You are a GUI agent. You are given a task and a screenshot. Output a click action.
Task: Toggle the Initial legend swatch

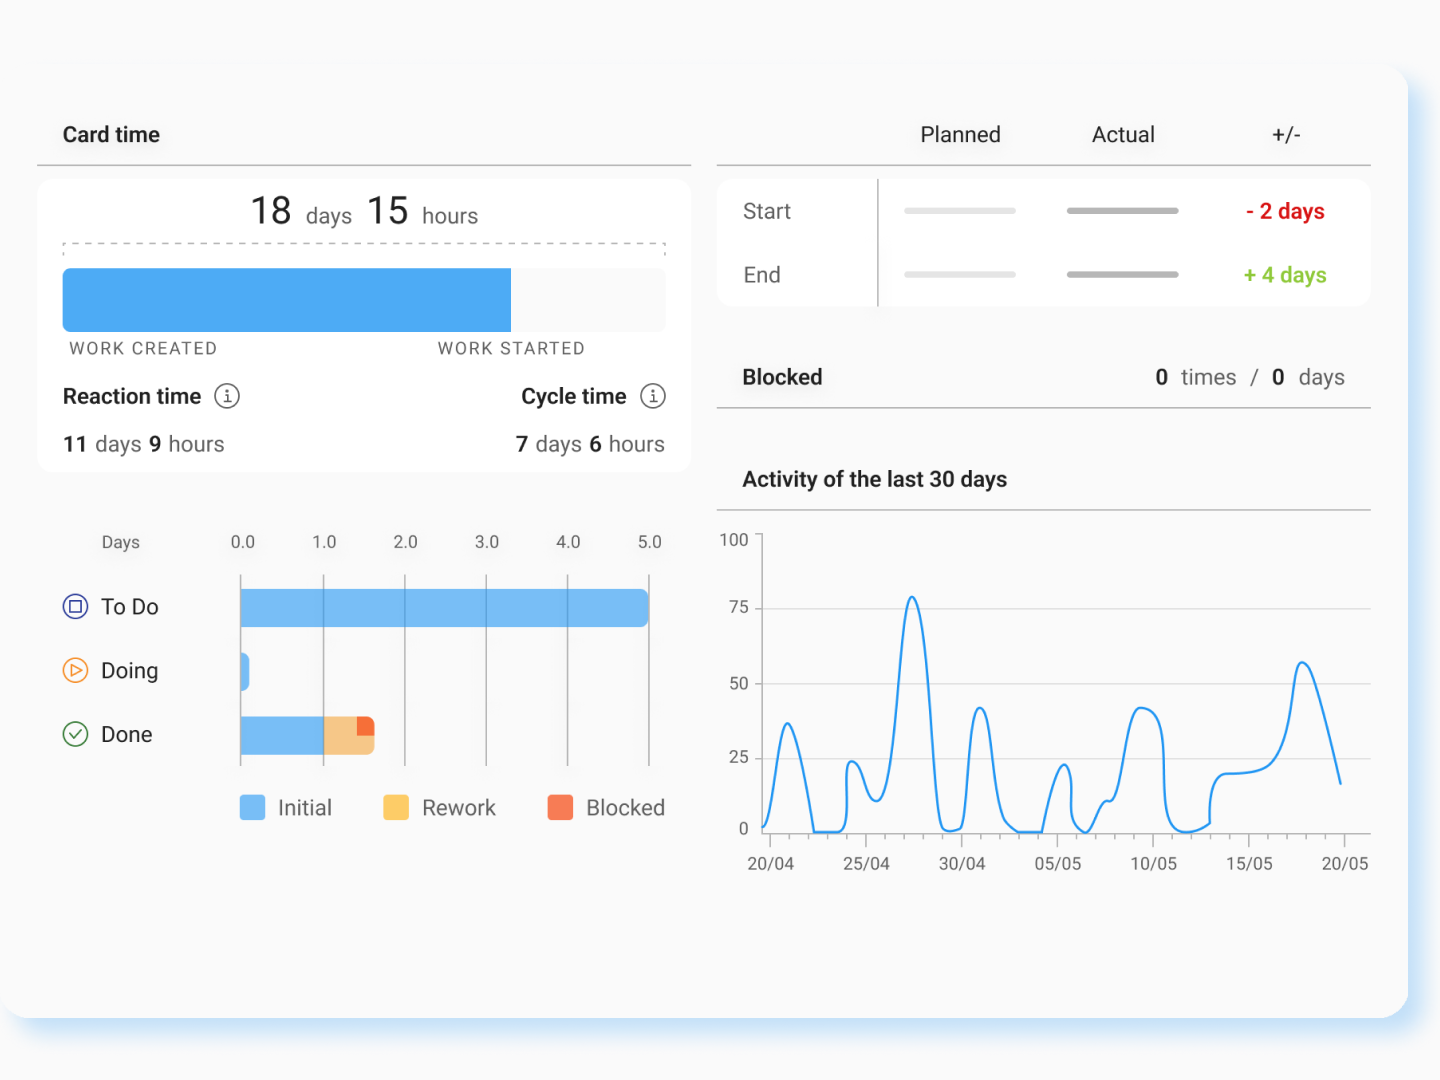(253, 808)
